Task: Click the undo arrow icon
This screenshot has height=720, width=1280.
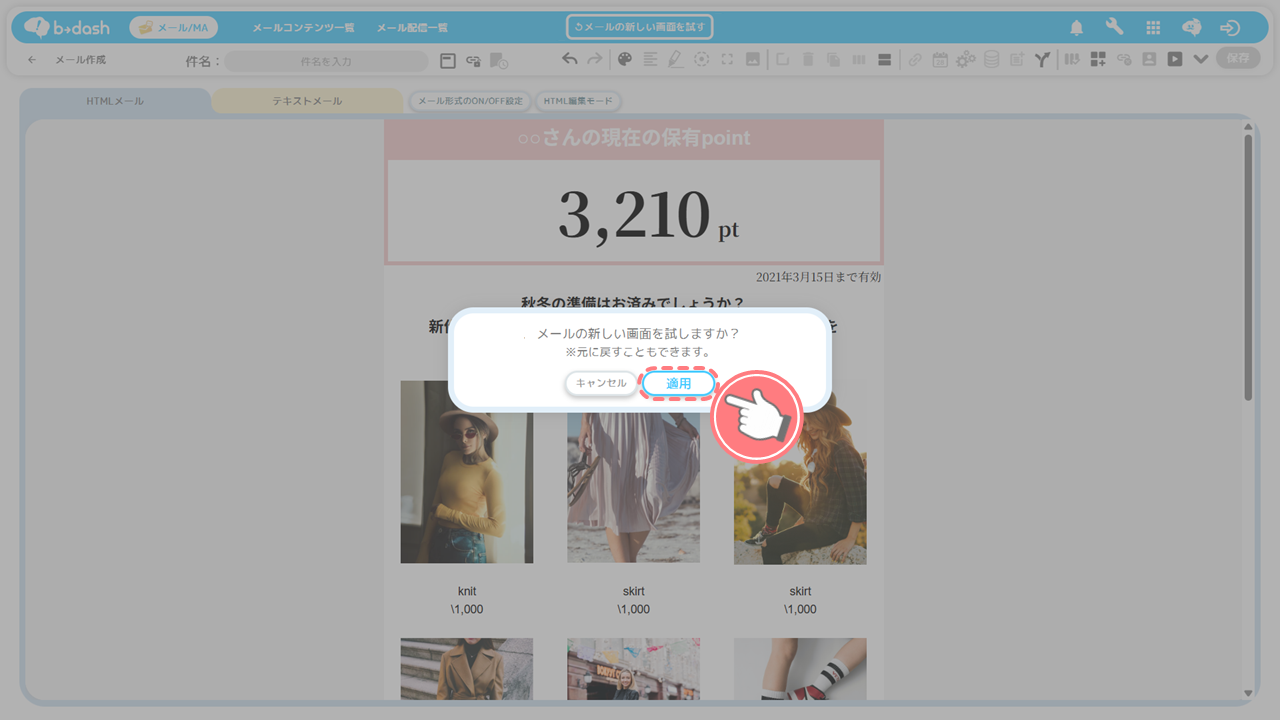Action: point(569,60)
